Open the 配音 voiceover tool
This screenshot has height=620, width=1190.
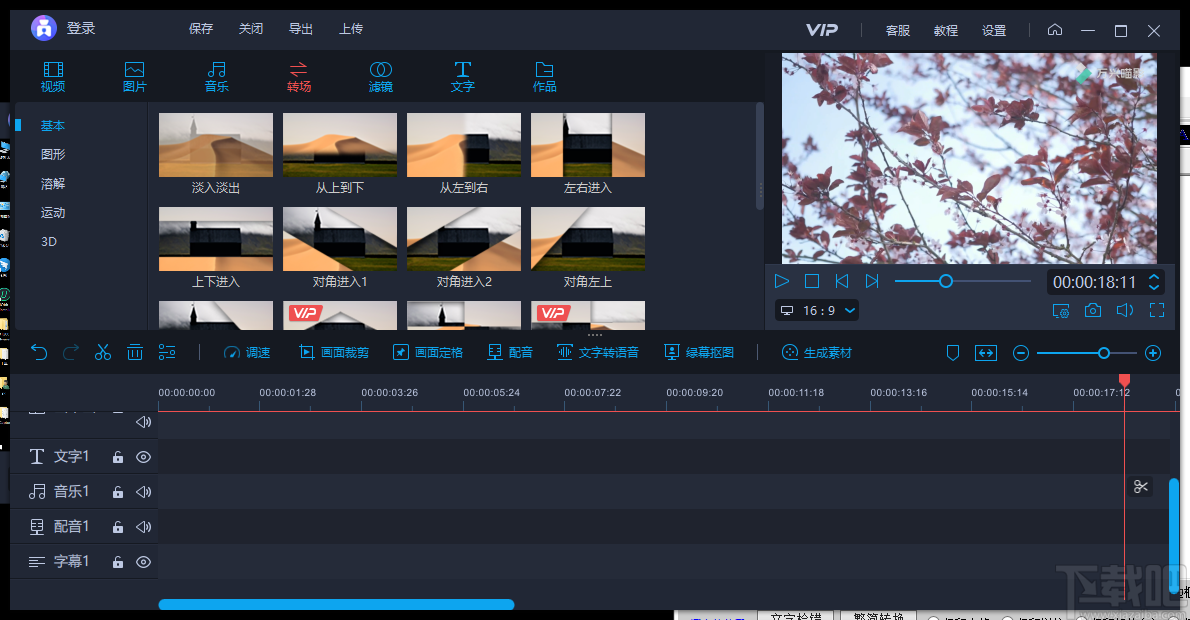(510, 353)
